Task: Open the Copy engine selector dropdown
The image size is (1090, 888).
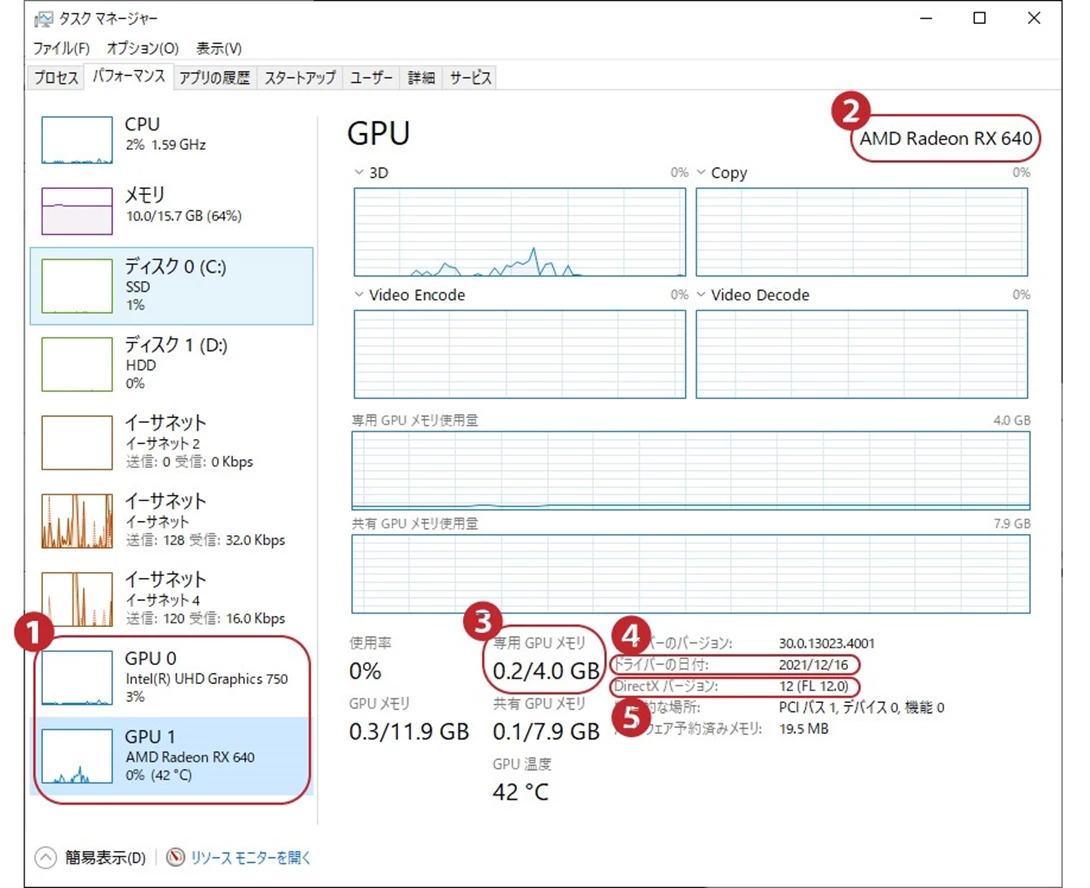Action: point(703,172)
